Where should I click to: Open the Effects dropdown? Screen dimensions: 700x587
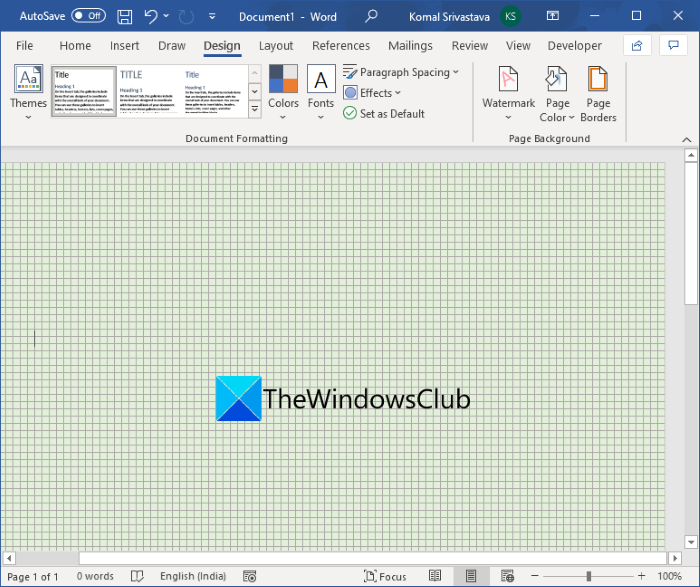pyautogui.click(x=372, y=93)
